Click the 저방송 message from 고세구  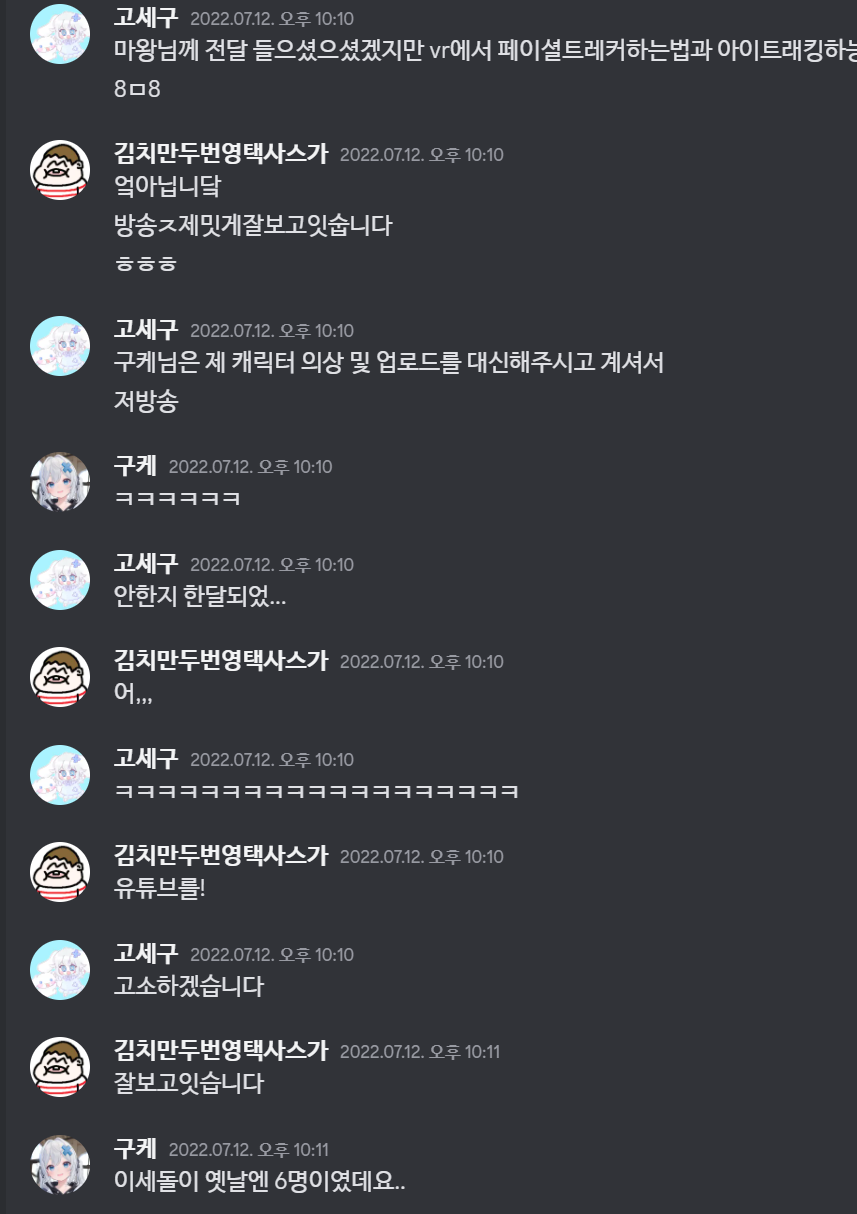147,401
